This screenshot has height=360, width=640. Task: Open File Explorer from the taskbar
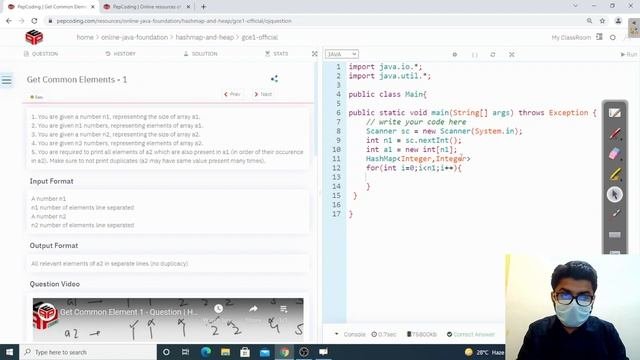click(x=225, y=352)
